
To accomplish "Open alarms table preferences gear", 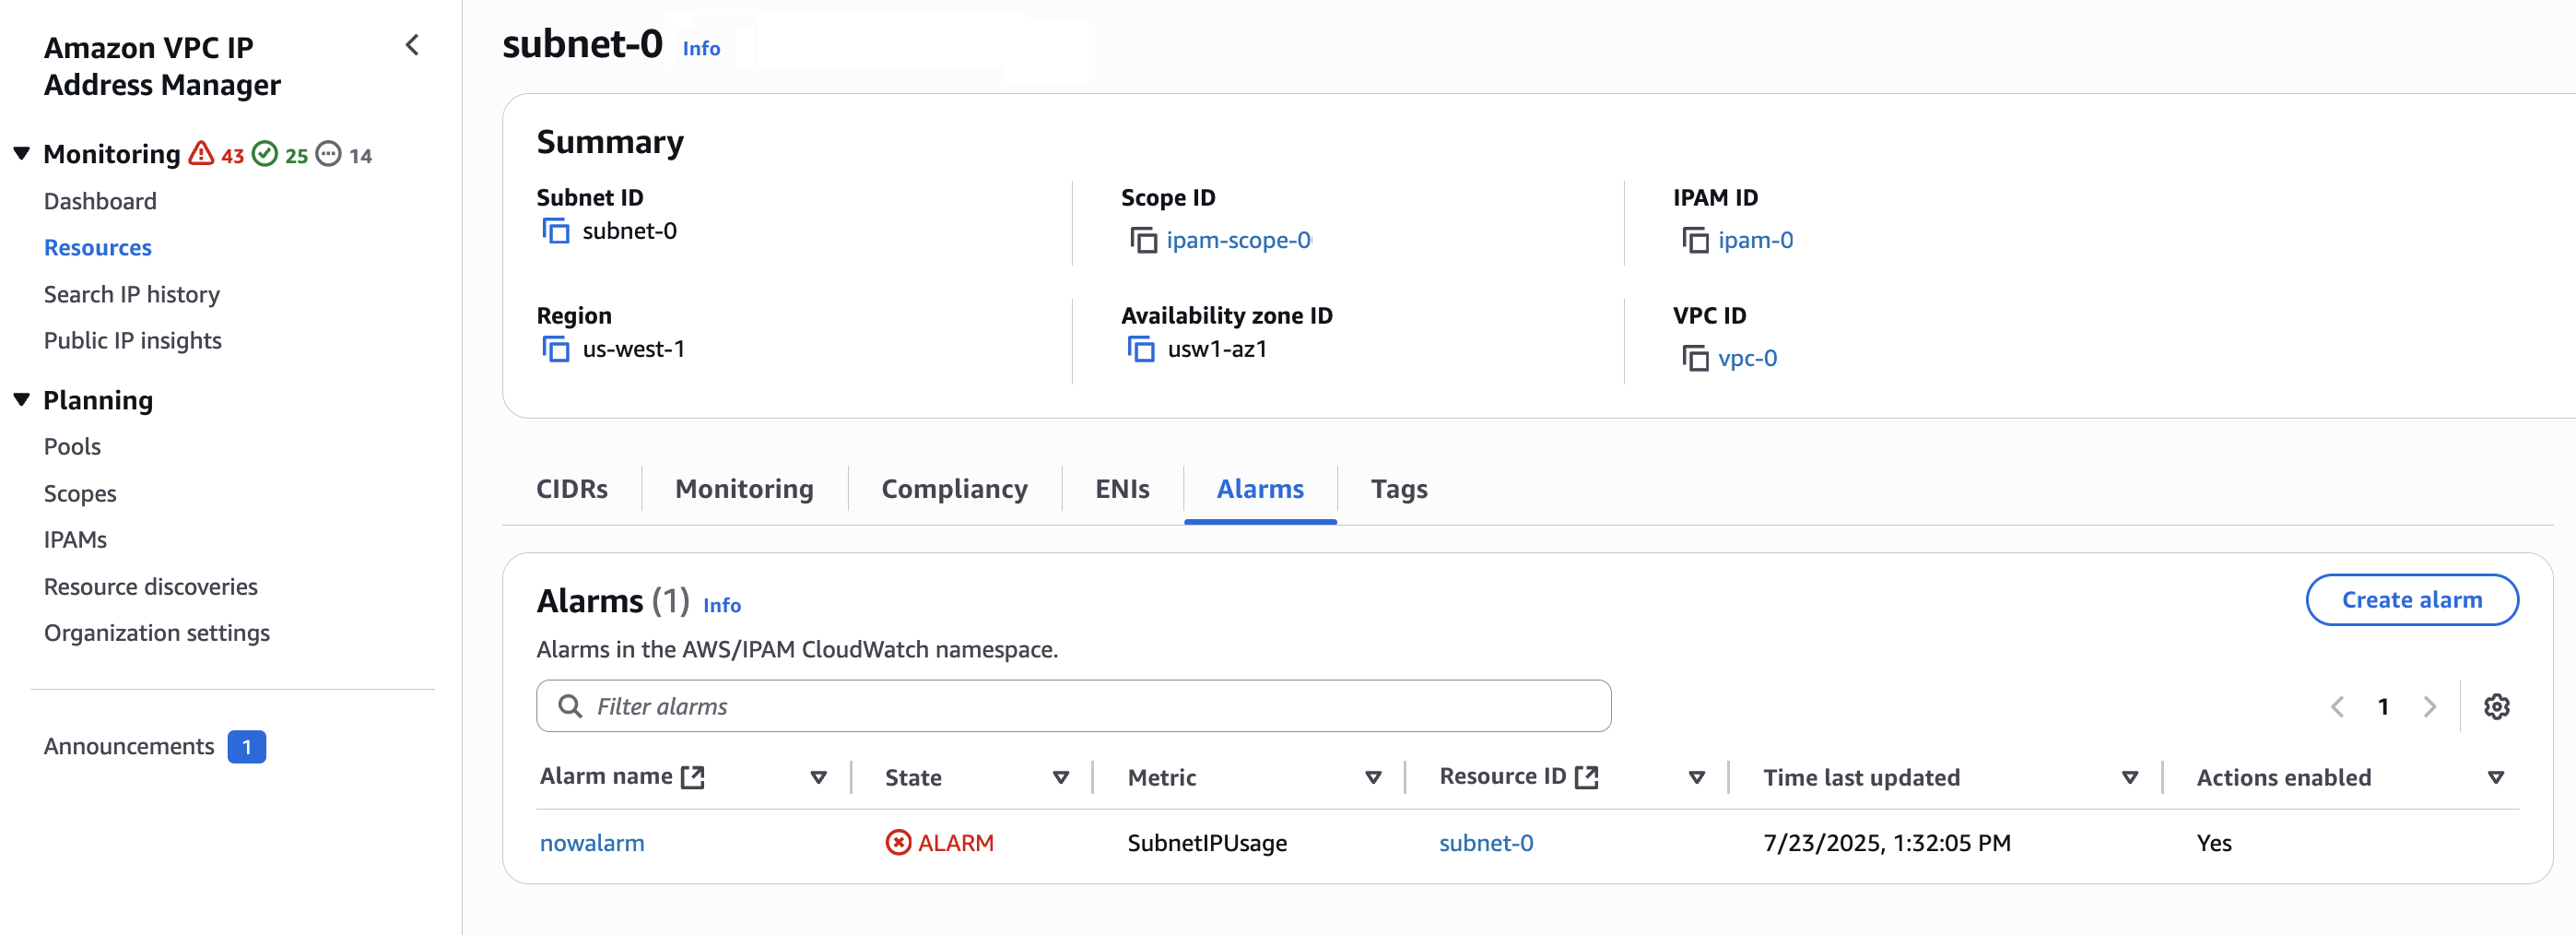I will point(2496,706).
